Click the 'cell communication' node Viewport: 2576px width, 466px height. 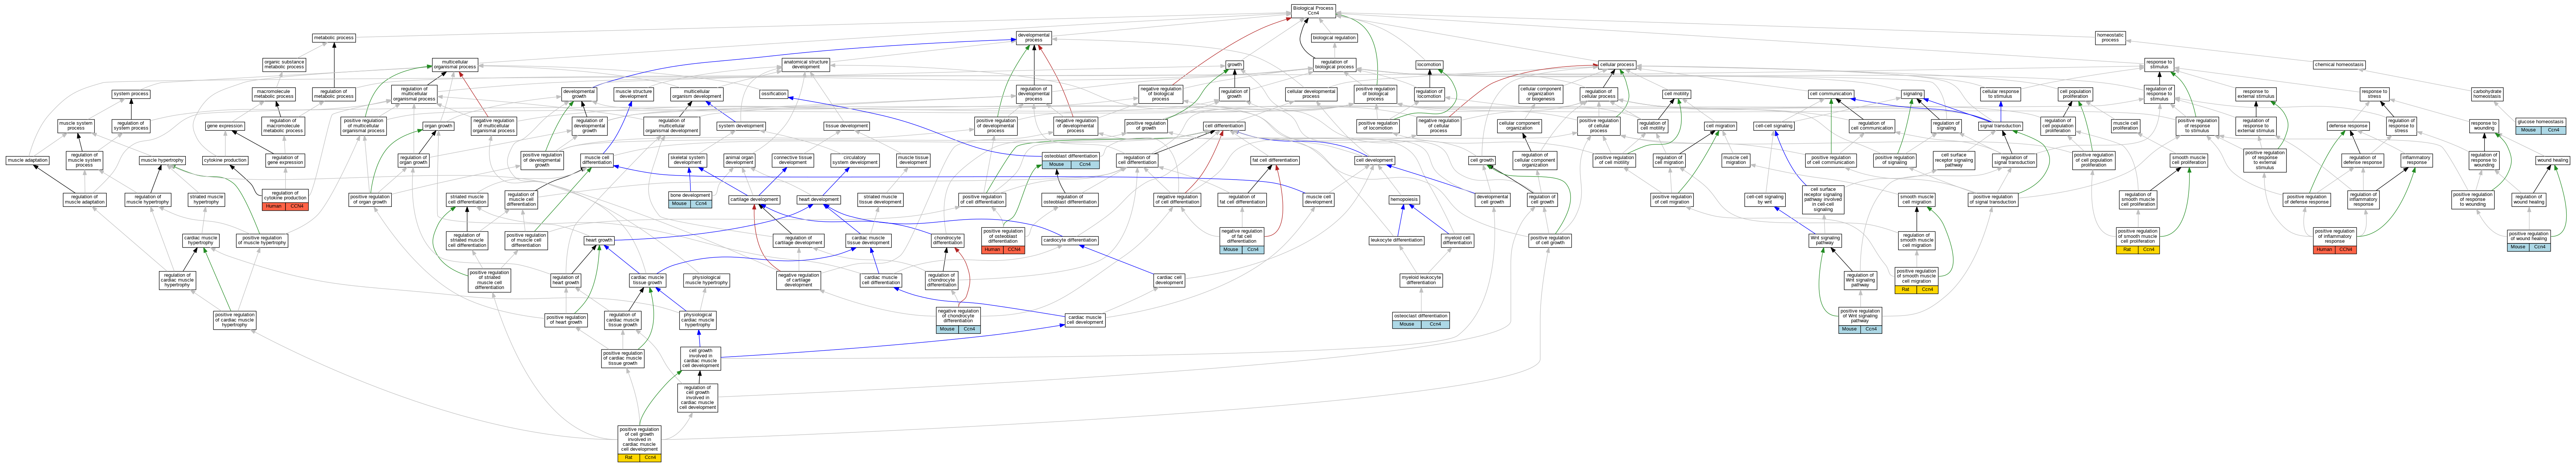[x=1831, y=94]
